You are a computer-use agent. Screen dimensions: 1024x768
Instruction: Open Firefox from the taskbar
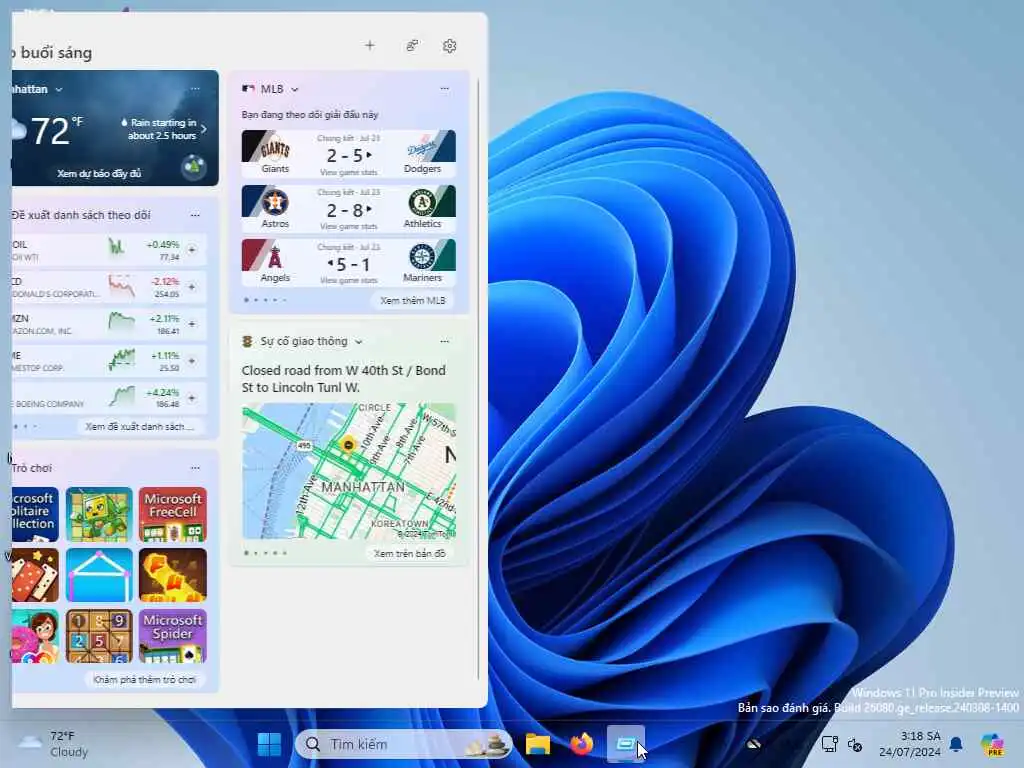coord(581,744)
